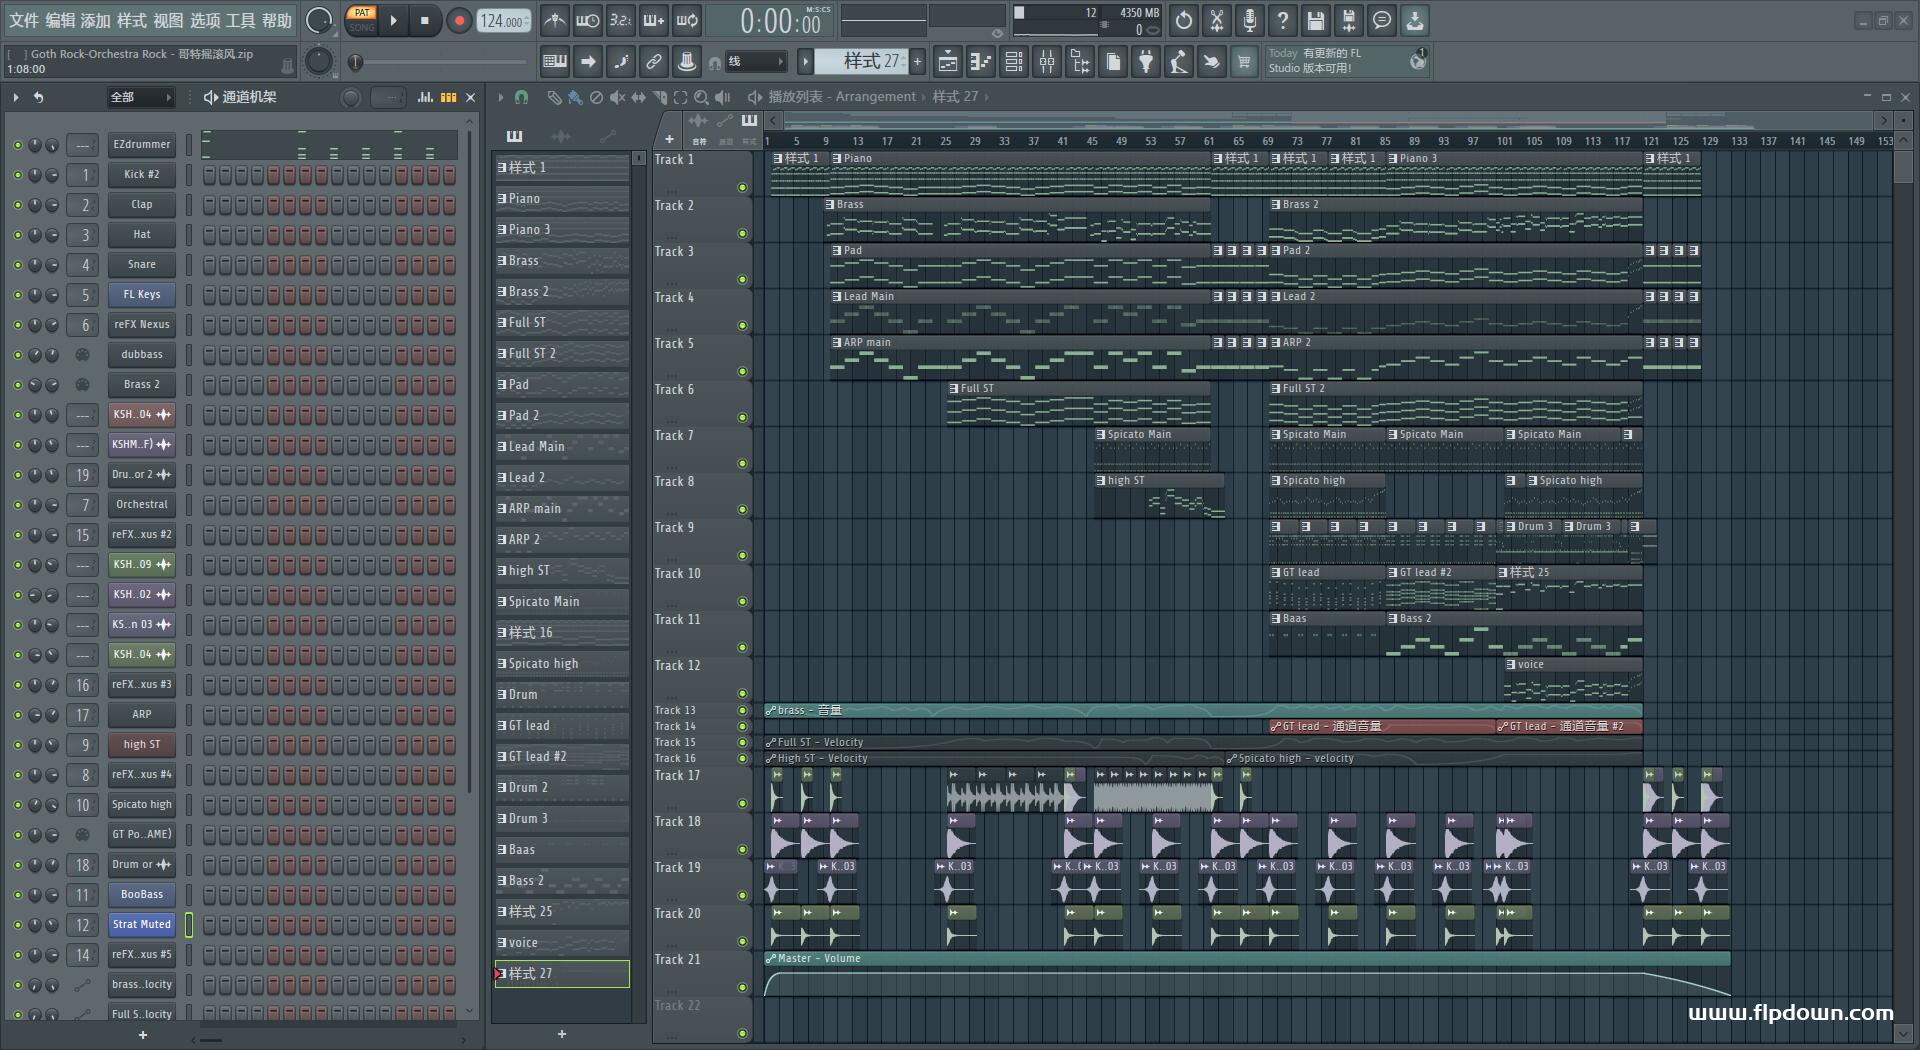
Task: Open the 全部 channel filter dropdown
Action: click(x=140, y=97)
